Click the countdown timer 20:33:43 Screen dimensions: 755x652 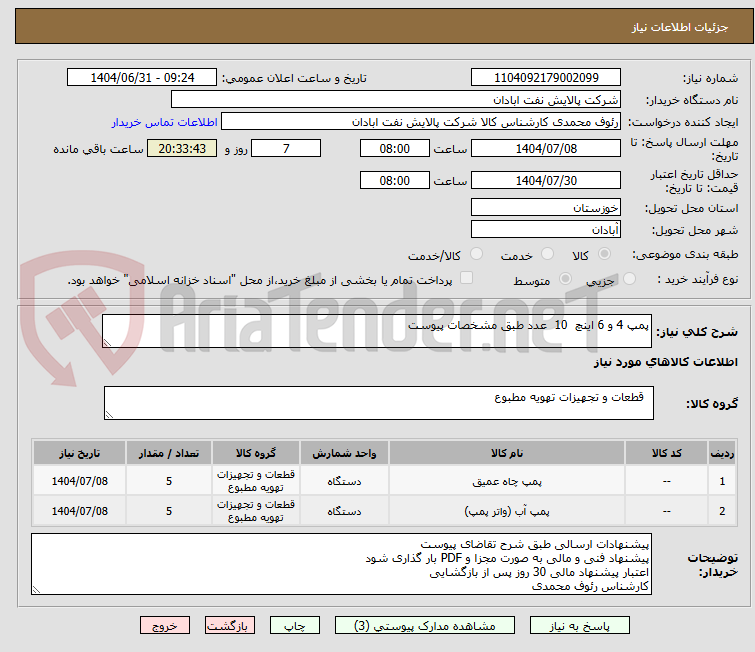coord(182,148)
